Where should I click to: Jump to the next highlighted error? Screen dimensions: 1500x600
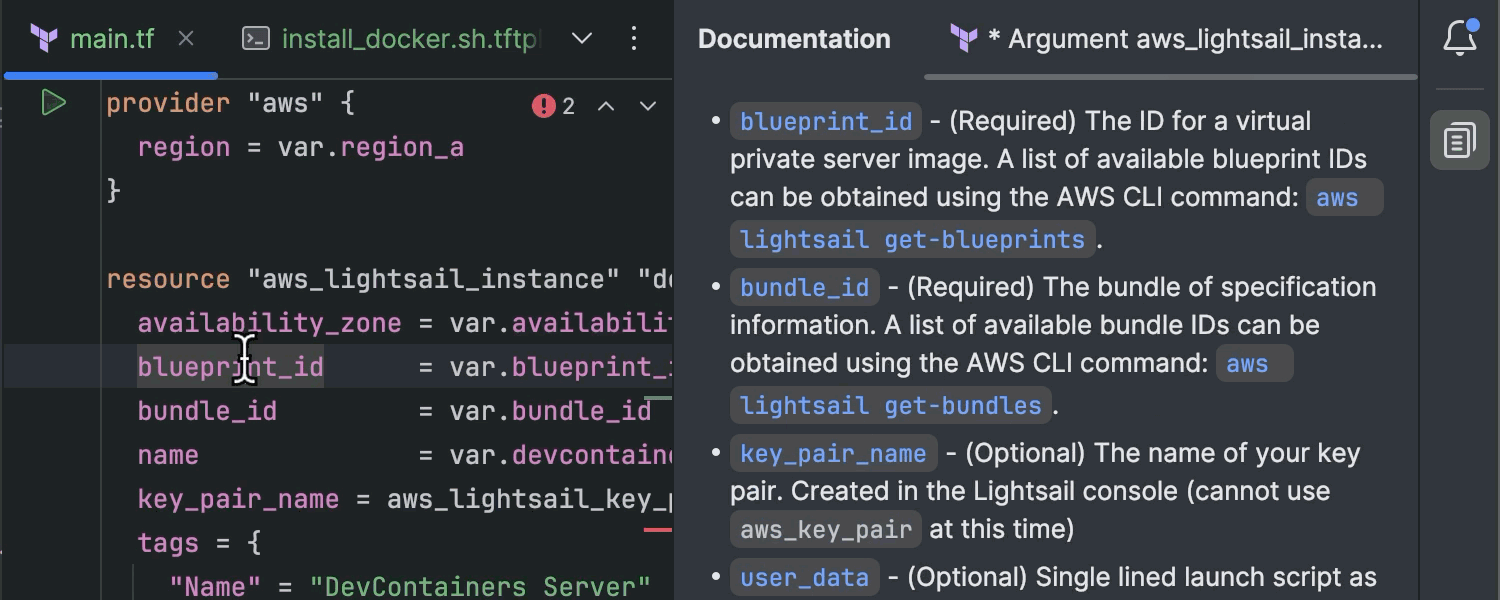pos(648,106)
